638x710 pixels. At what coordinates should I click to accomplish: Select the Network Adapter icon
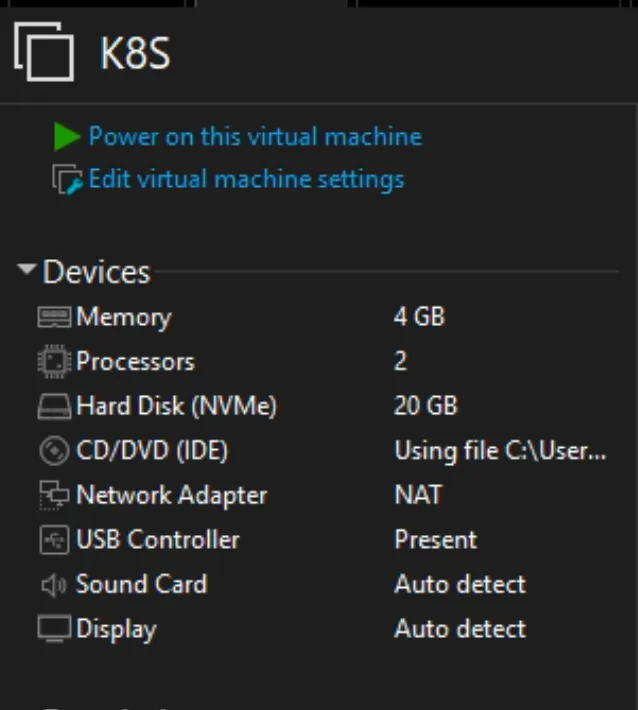point(54,495)
